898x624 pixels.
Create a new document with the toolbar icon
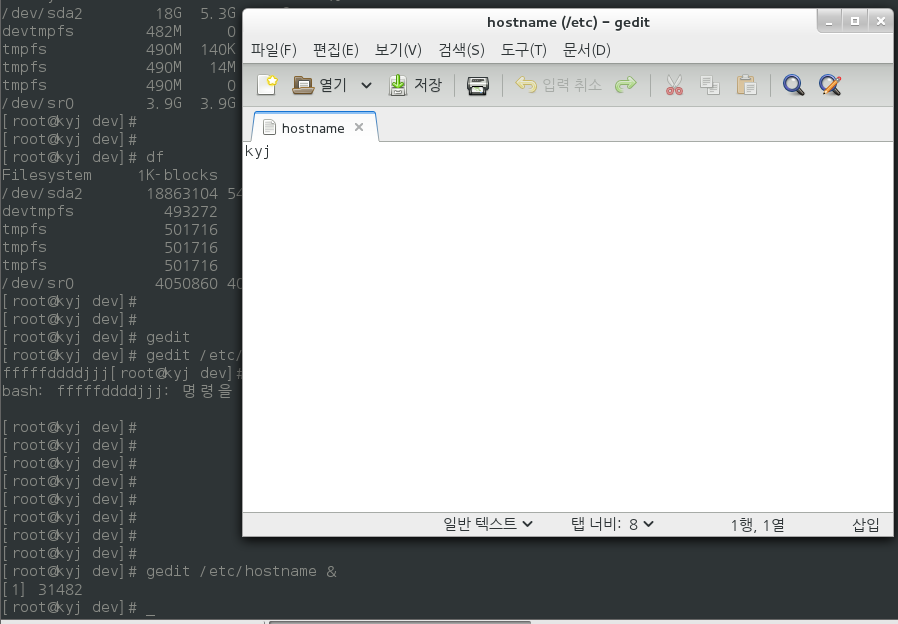(267, 85)
